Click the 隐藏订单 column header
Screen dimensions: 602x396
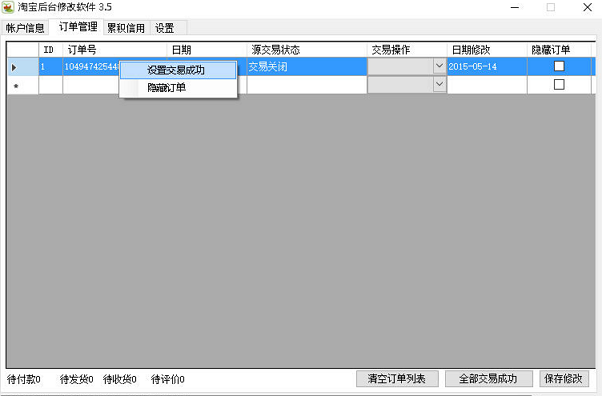pyautogui.click(x=559, y=50)
